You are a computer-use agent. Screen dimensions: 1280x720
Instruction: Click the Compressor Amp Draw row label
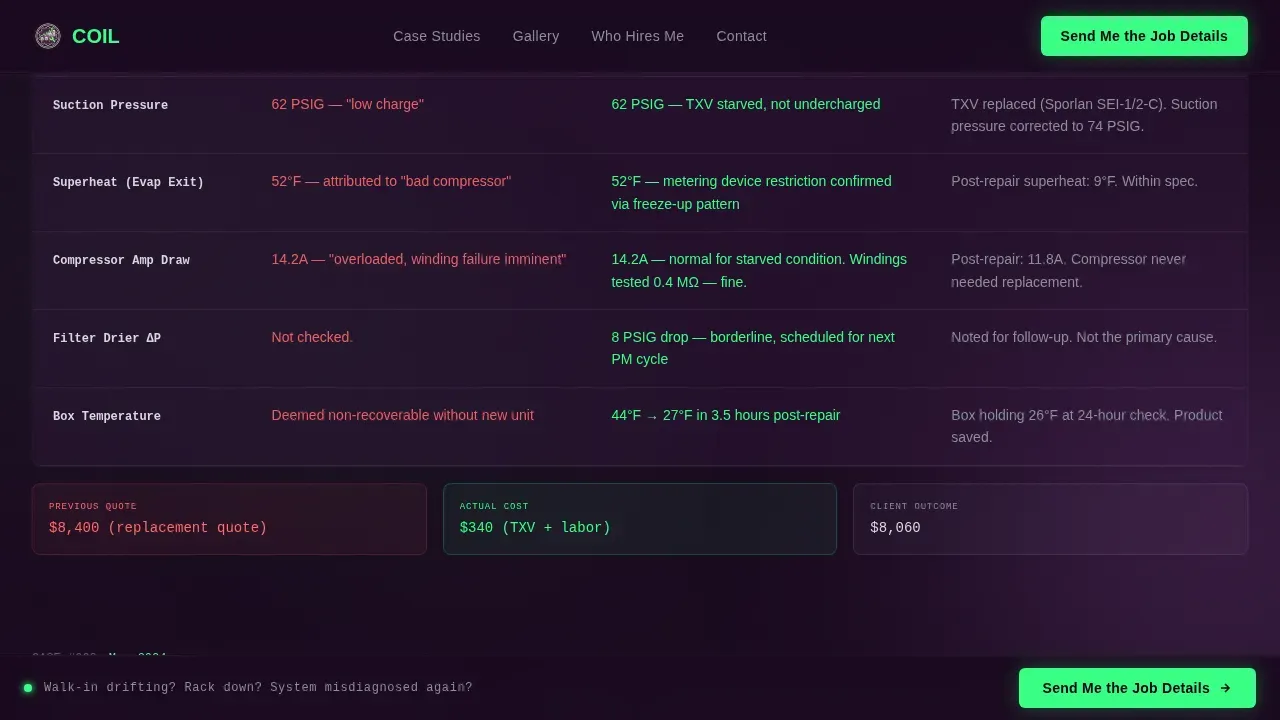click(x=121, y=260)
